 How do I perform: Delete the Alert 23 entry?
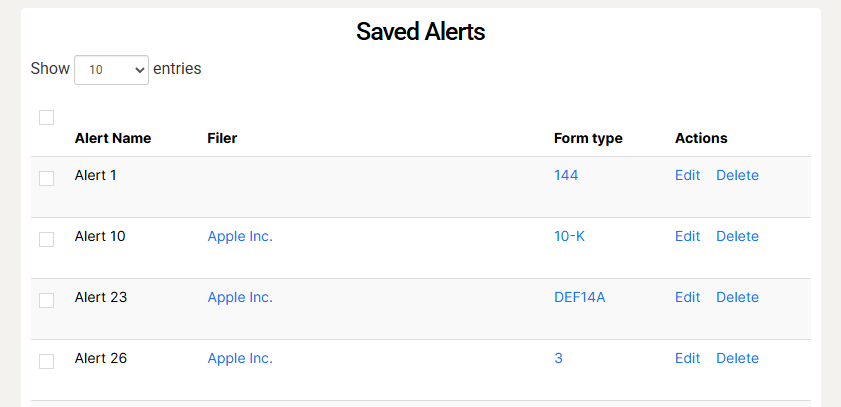pyautogui.click(x=737, y=298)
